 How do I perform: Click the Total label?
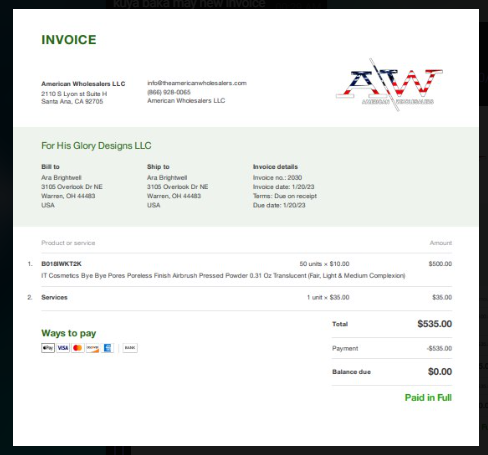[340, 324]
